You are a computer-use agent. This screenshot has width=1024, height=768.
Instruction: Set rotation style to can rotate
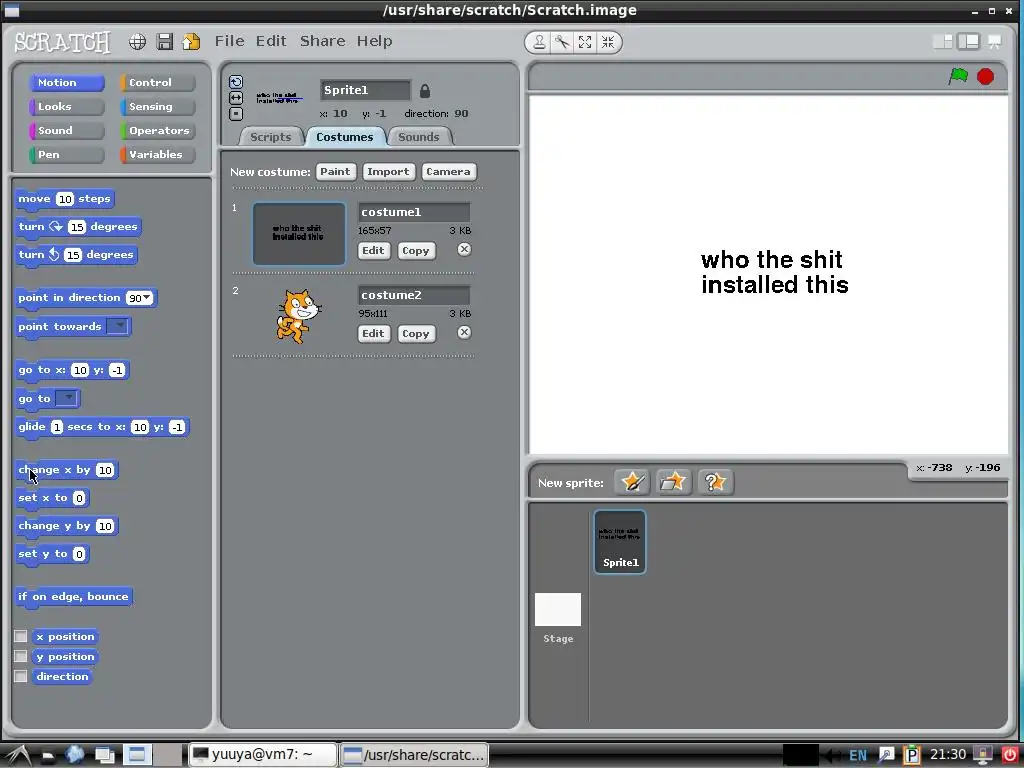tap(236, 82)
